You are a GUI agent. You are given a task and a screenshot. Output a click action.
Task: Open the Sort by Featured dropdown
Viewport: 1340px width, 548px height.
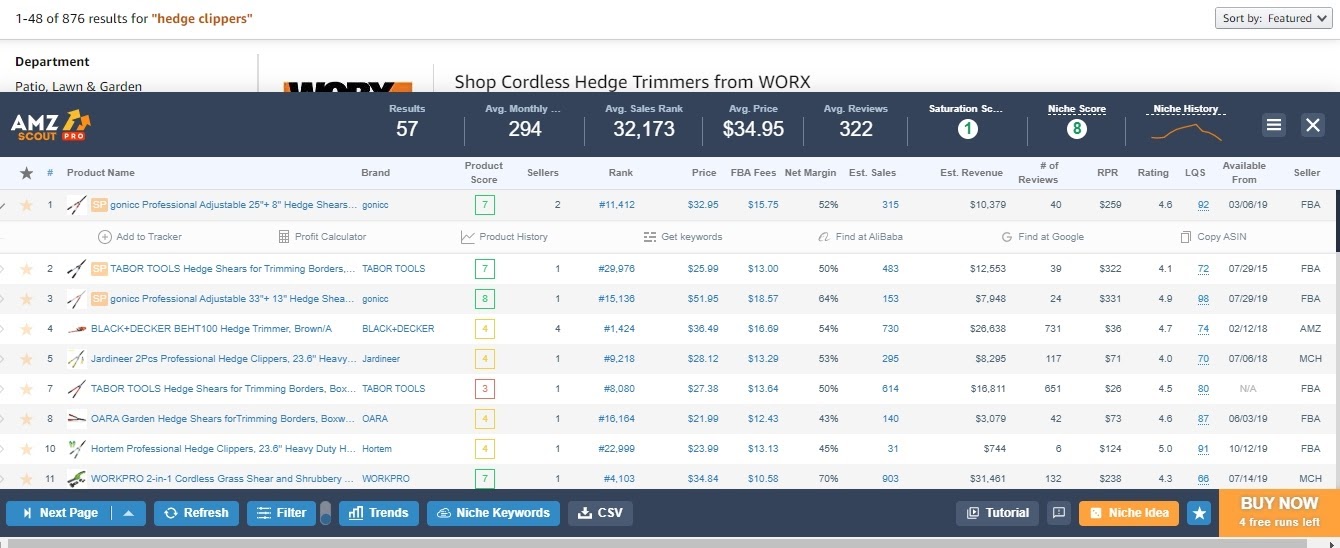click(x=1274, y=18)
